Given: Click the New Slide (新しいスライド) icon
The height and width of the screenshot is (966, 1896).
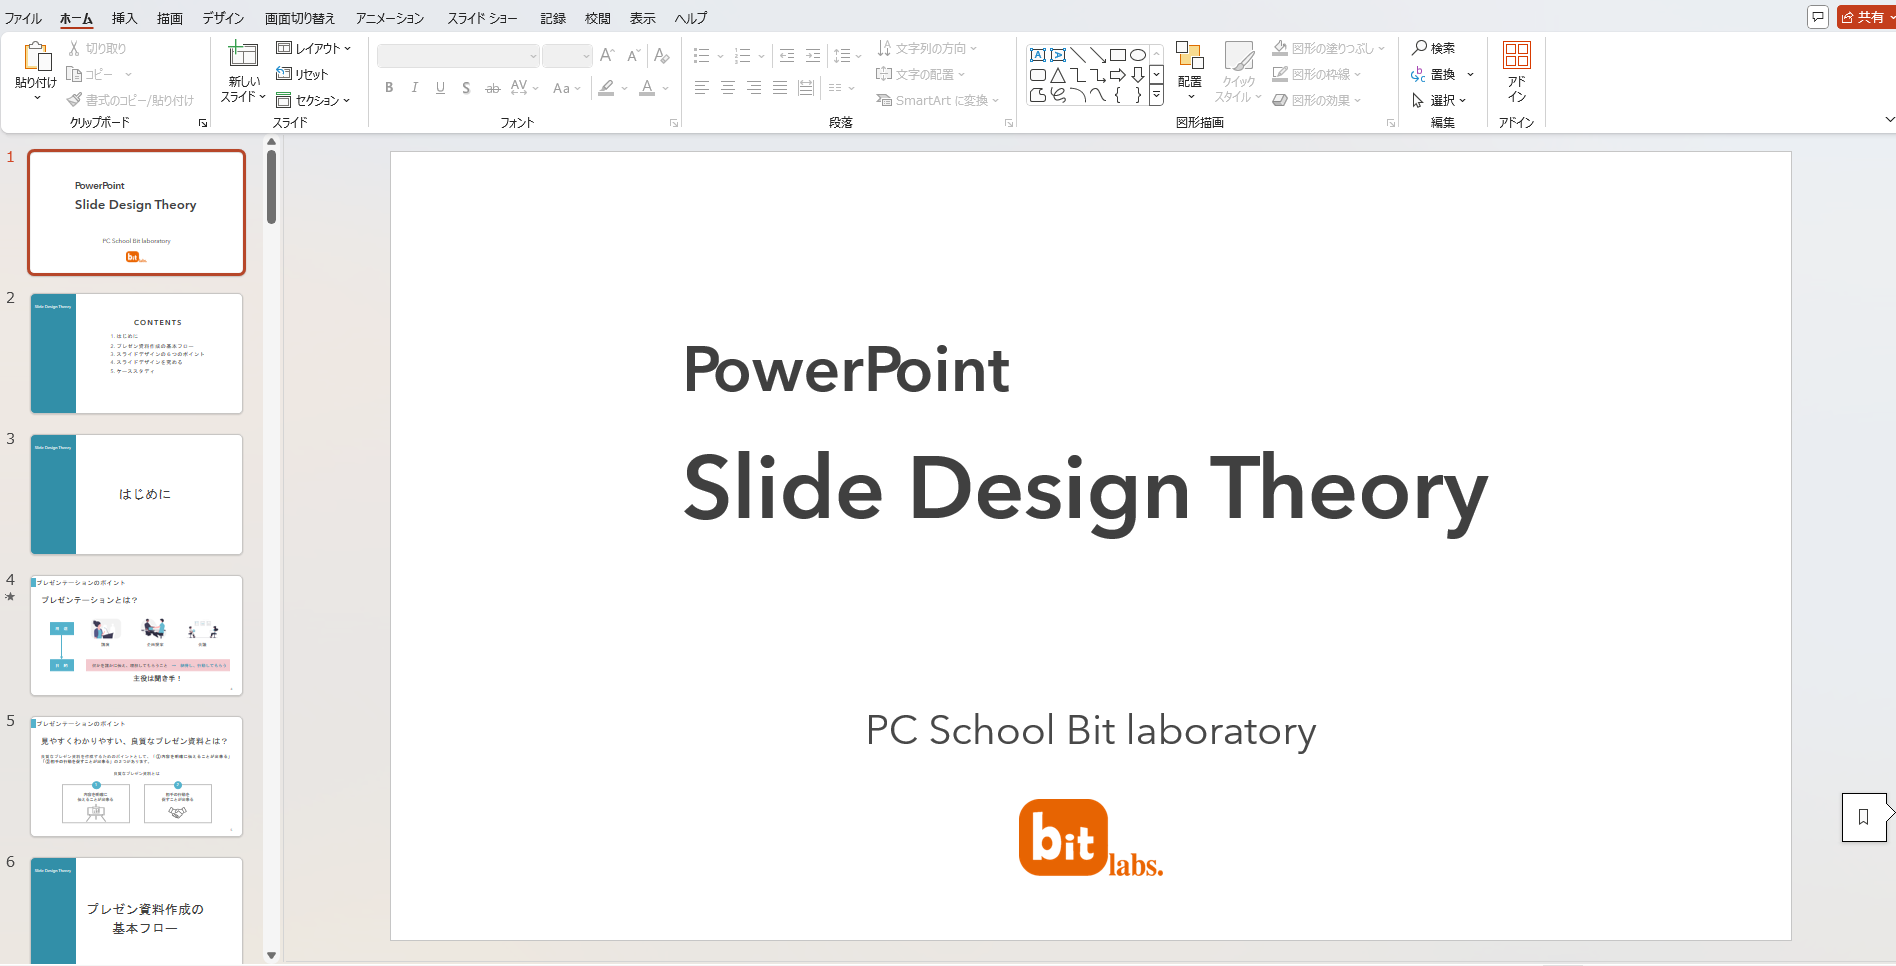Looking at the screenshot, I should (243, 55).
